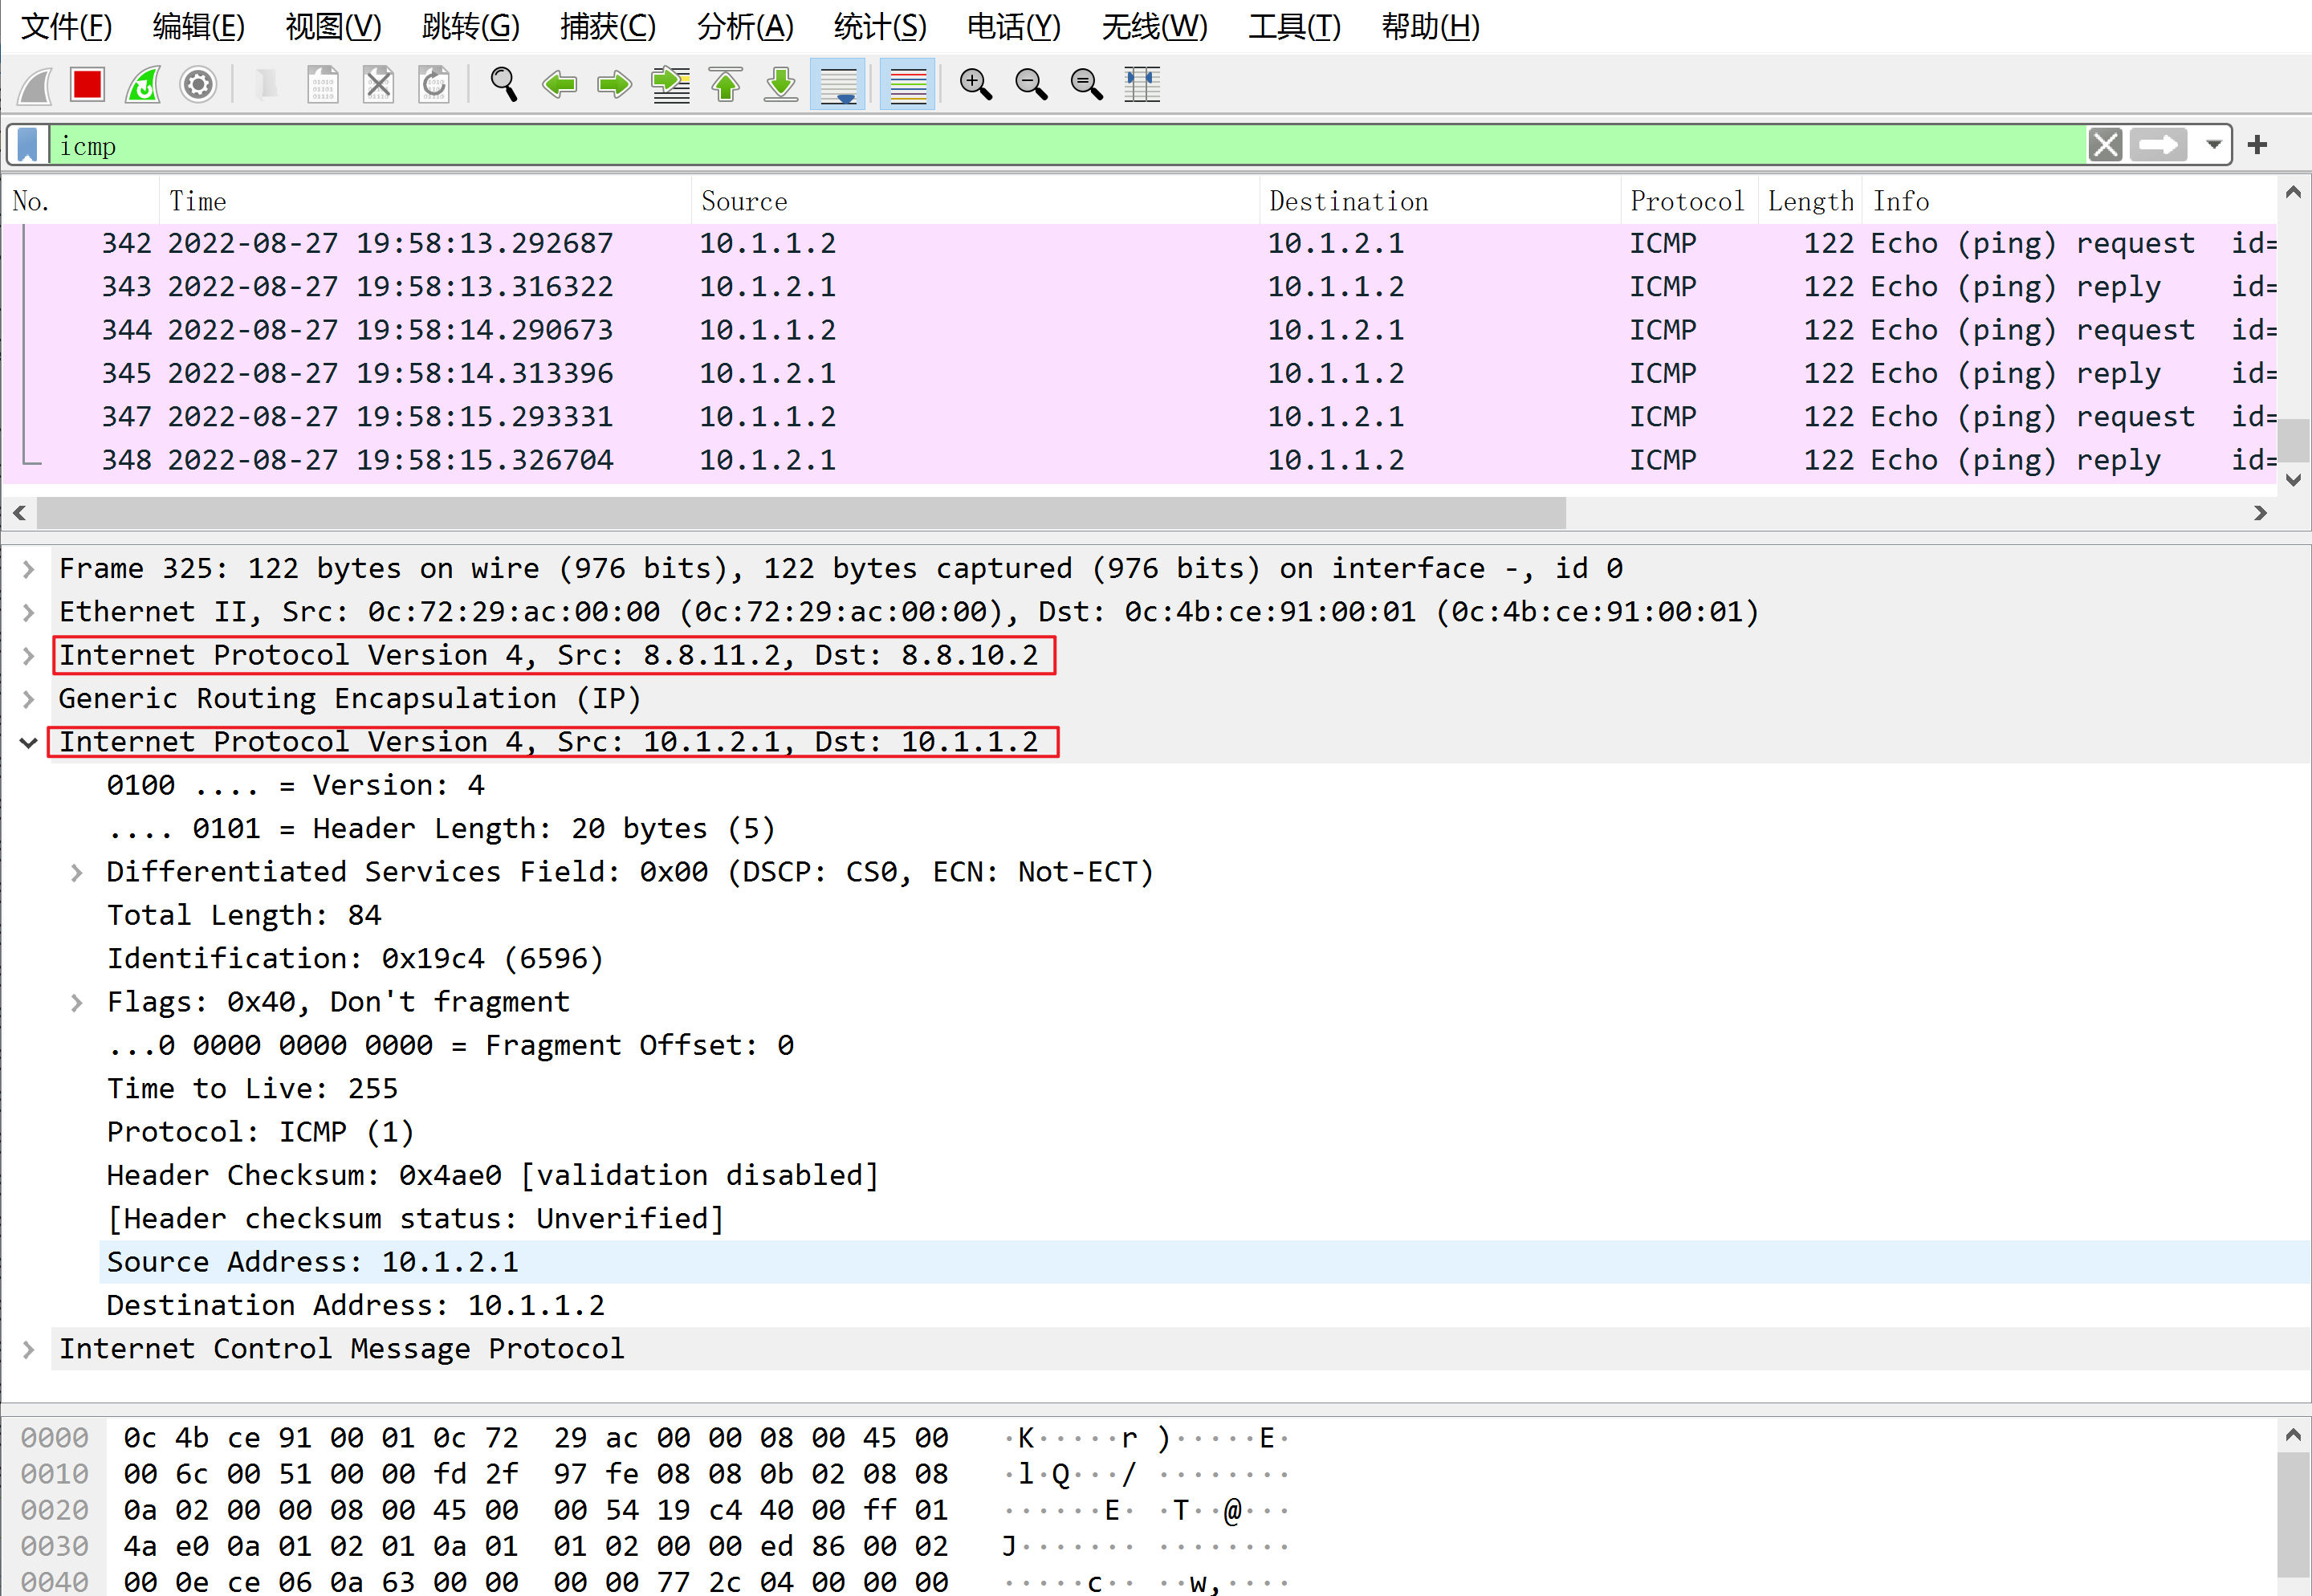Toggle packet colorization rules button
Image resolution: width=2312 pixels, height=1596 pixels.
pyautogui.click(x=908, y=85)
